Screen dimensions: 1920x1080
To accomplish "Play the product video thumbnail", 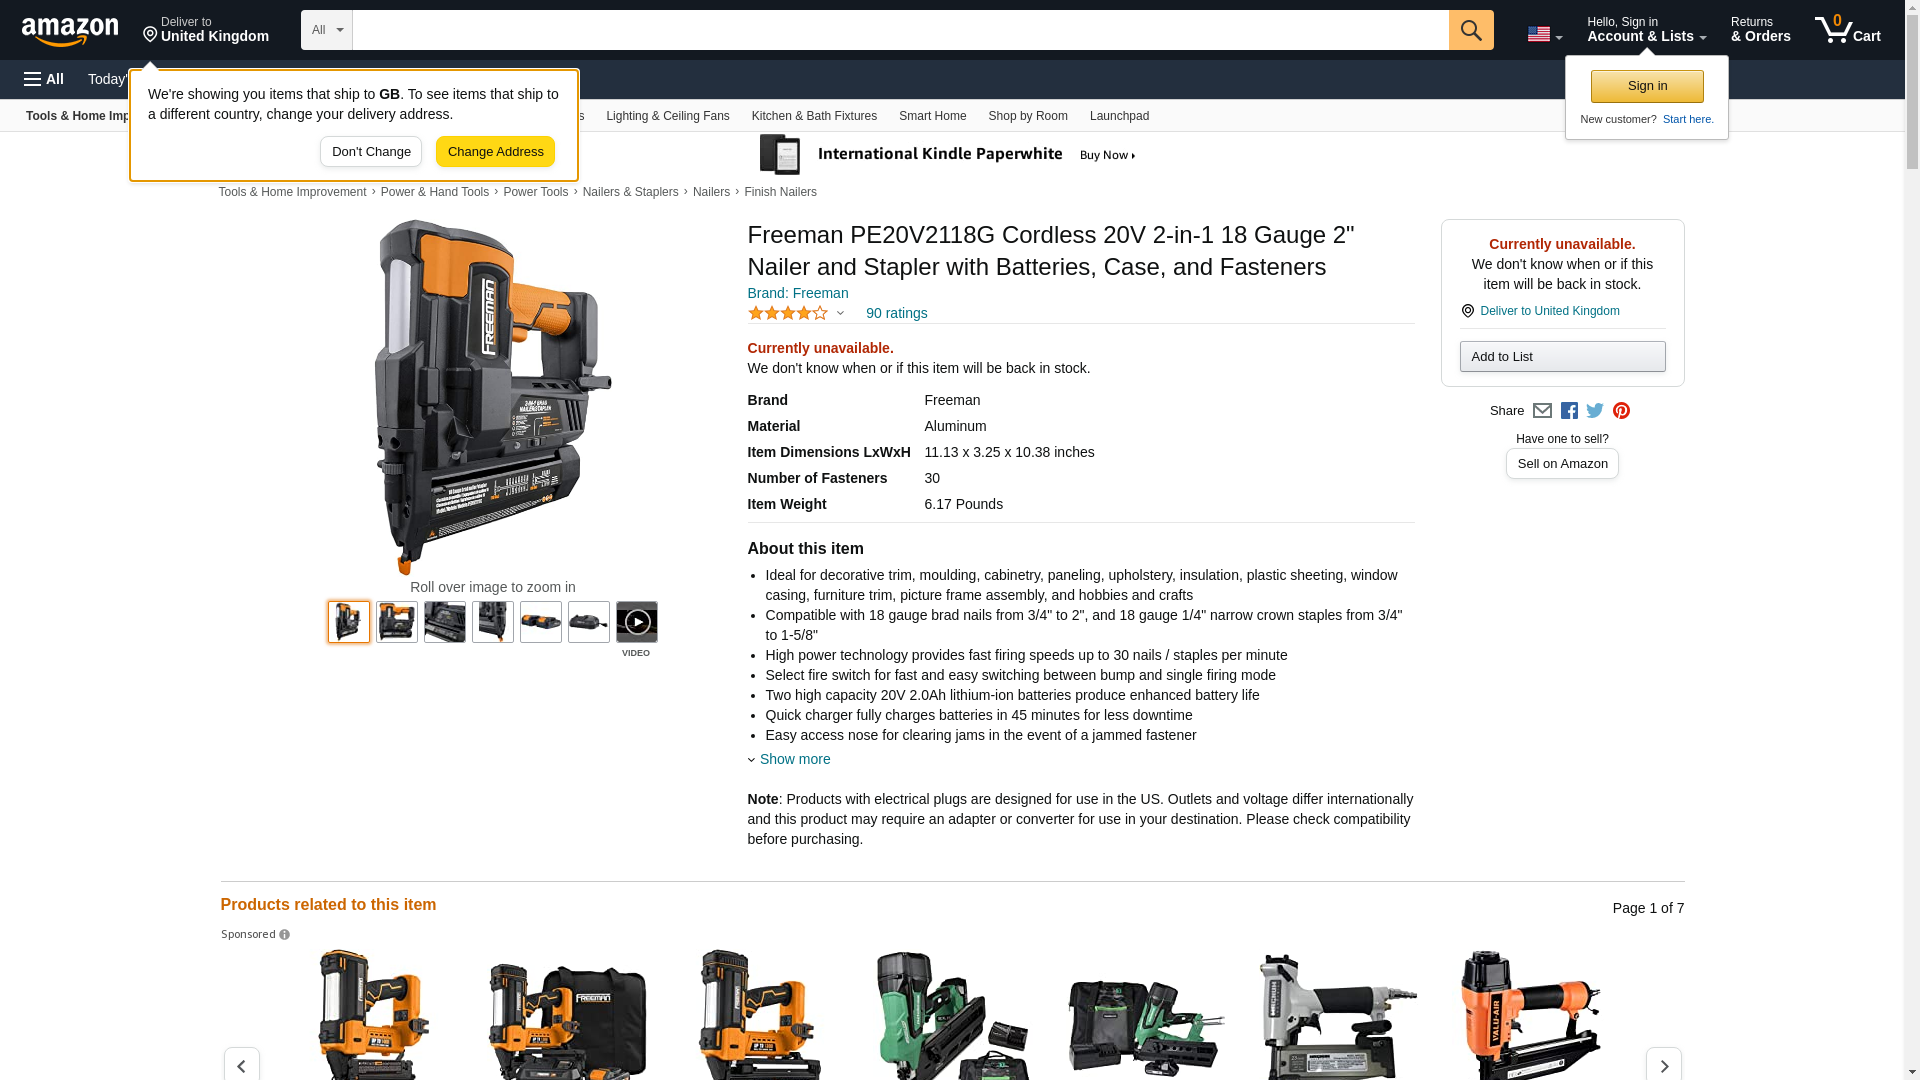I will [636, 622].
